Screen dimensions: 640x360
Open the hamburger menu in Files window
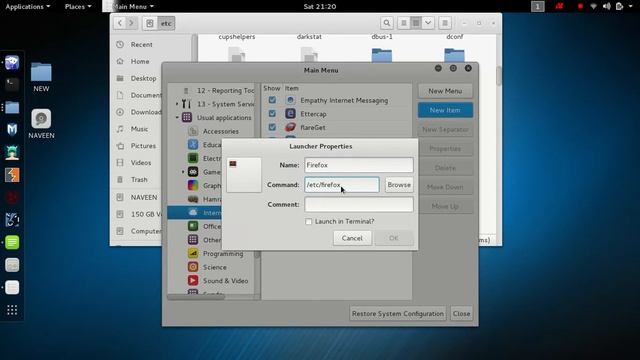point(445,23)
